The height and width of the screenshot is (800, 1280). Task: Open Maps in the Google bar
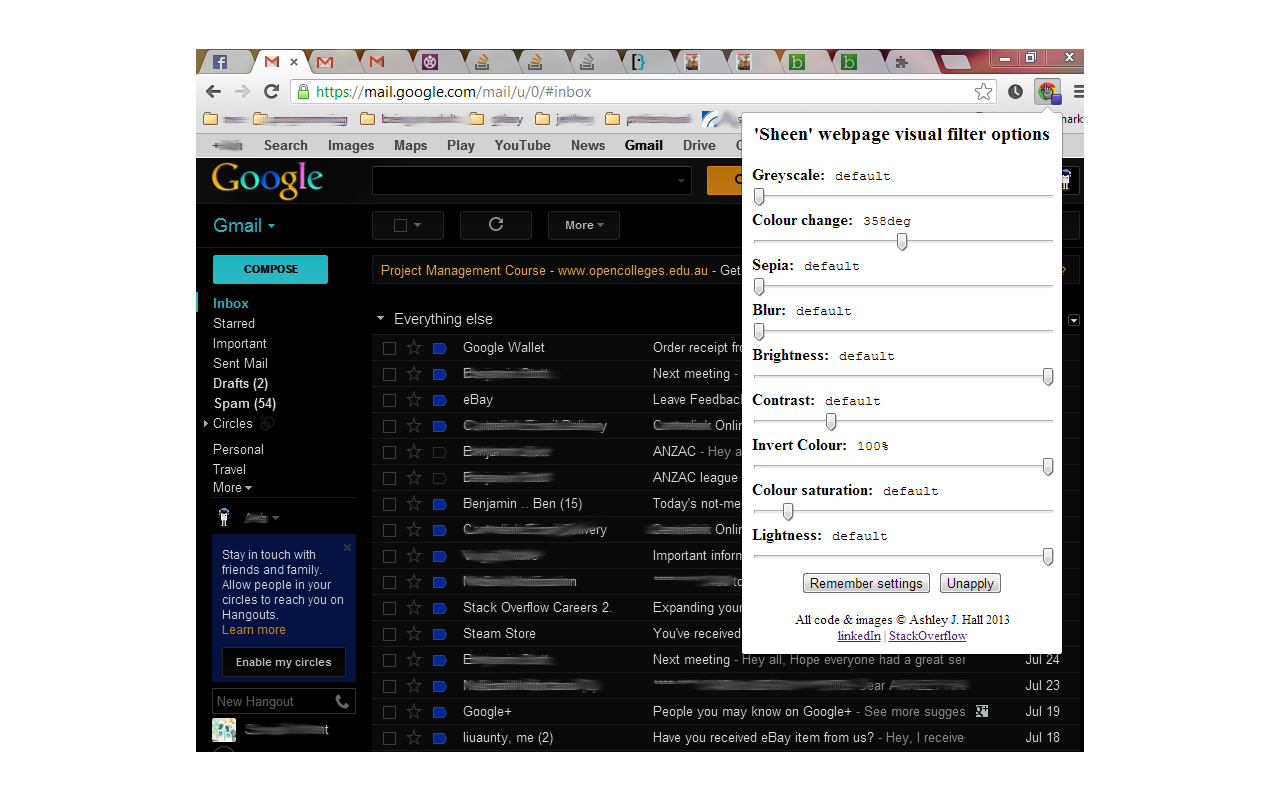(410, 145)
